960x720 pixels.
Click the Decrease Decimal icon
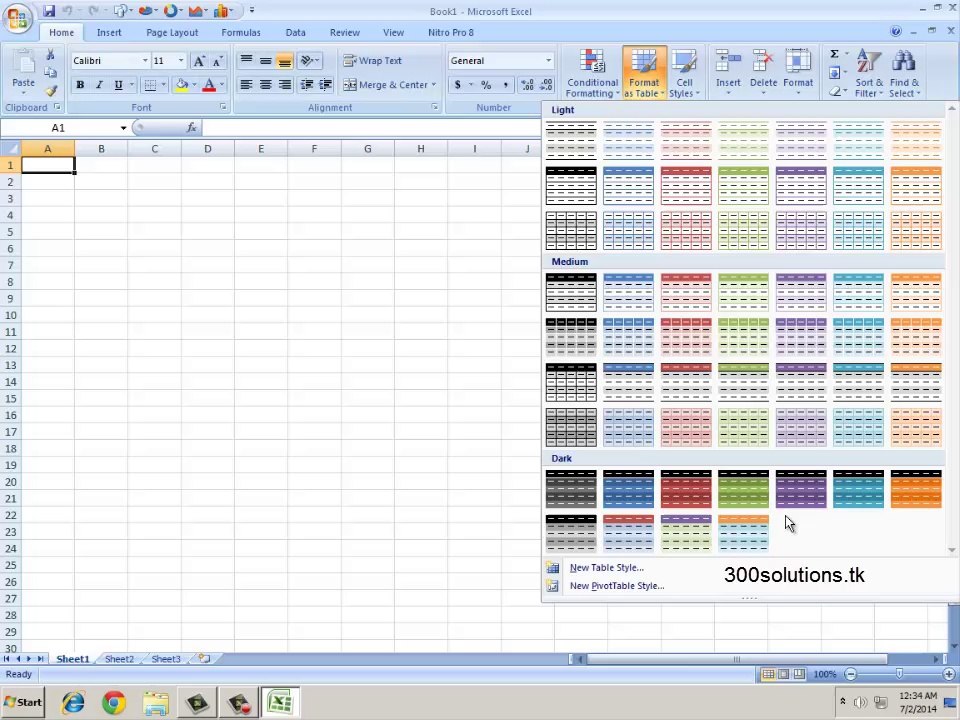click(x=546, y=85)
